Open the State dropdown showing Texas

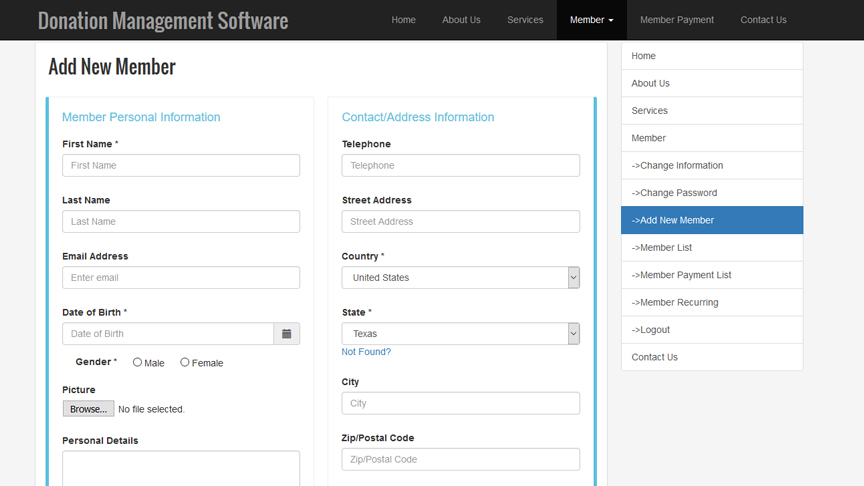pyautogui.click(x=460, y=334)
